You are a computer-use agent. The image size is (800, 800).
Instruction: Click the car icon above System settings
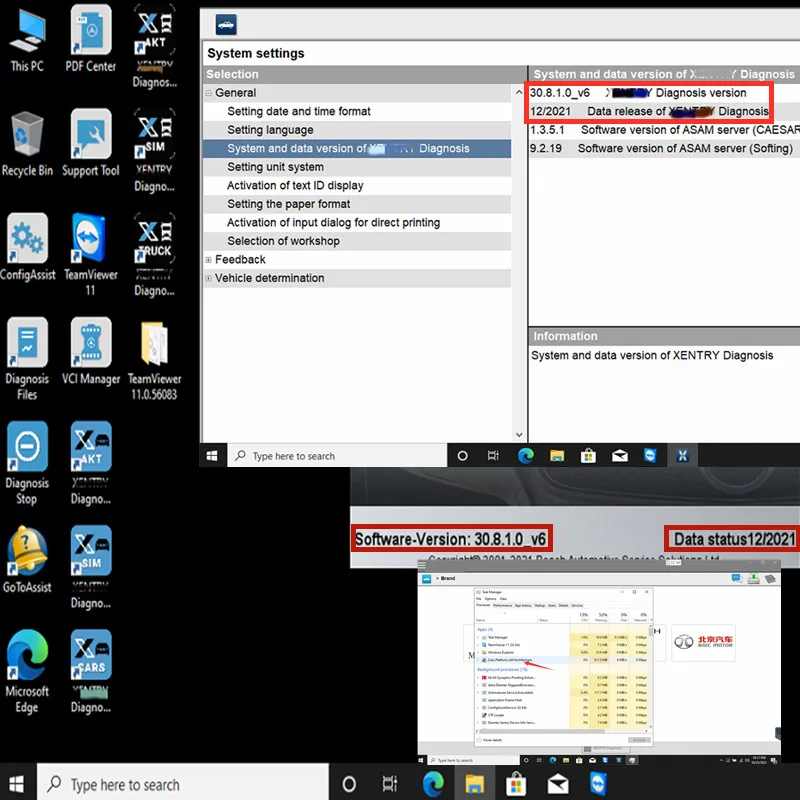[x=226, y=24]
